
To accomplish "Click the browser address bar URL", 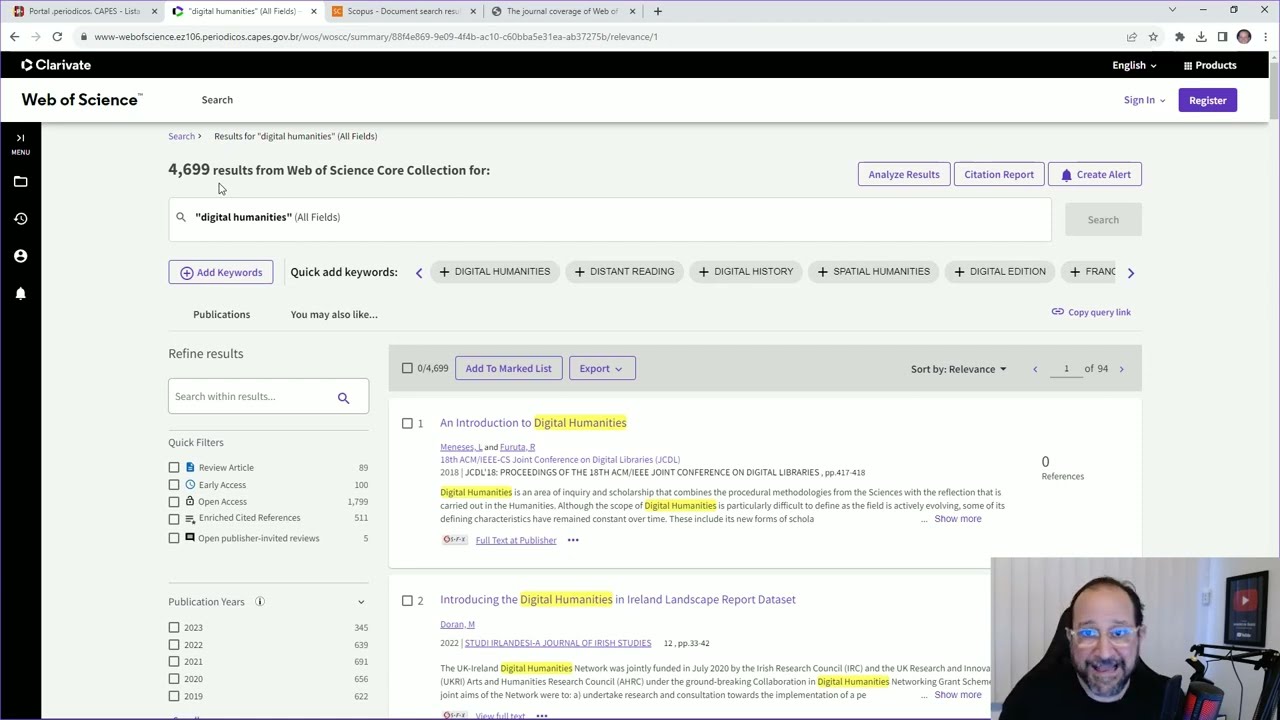I will tap(376, 37).
